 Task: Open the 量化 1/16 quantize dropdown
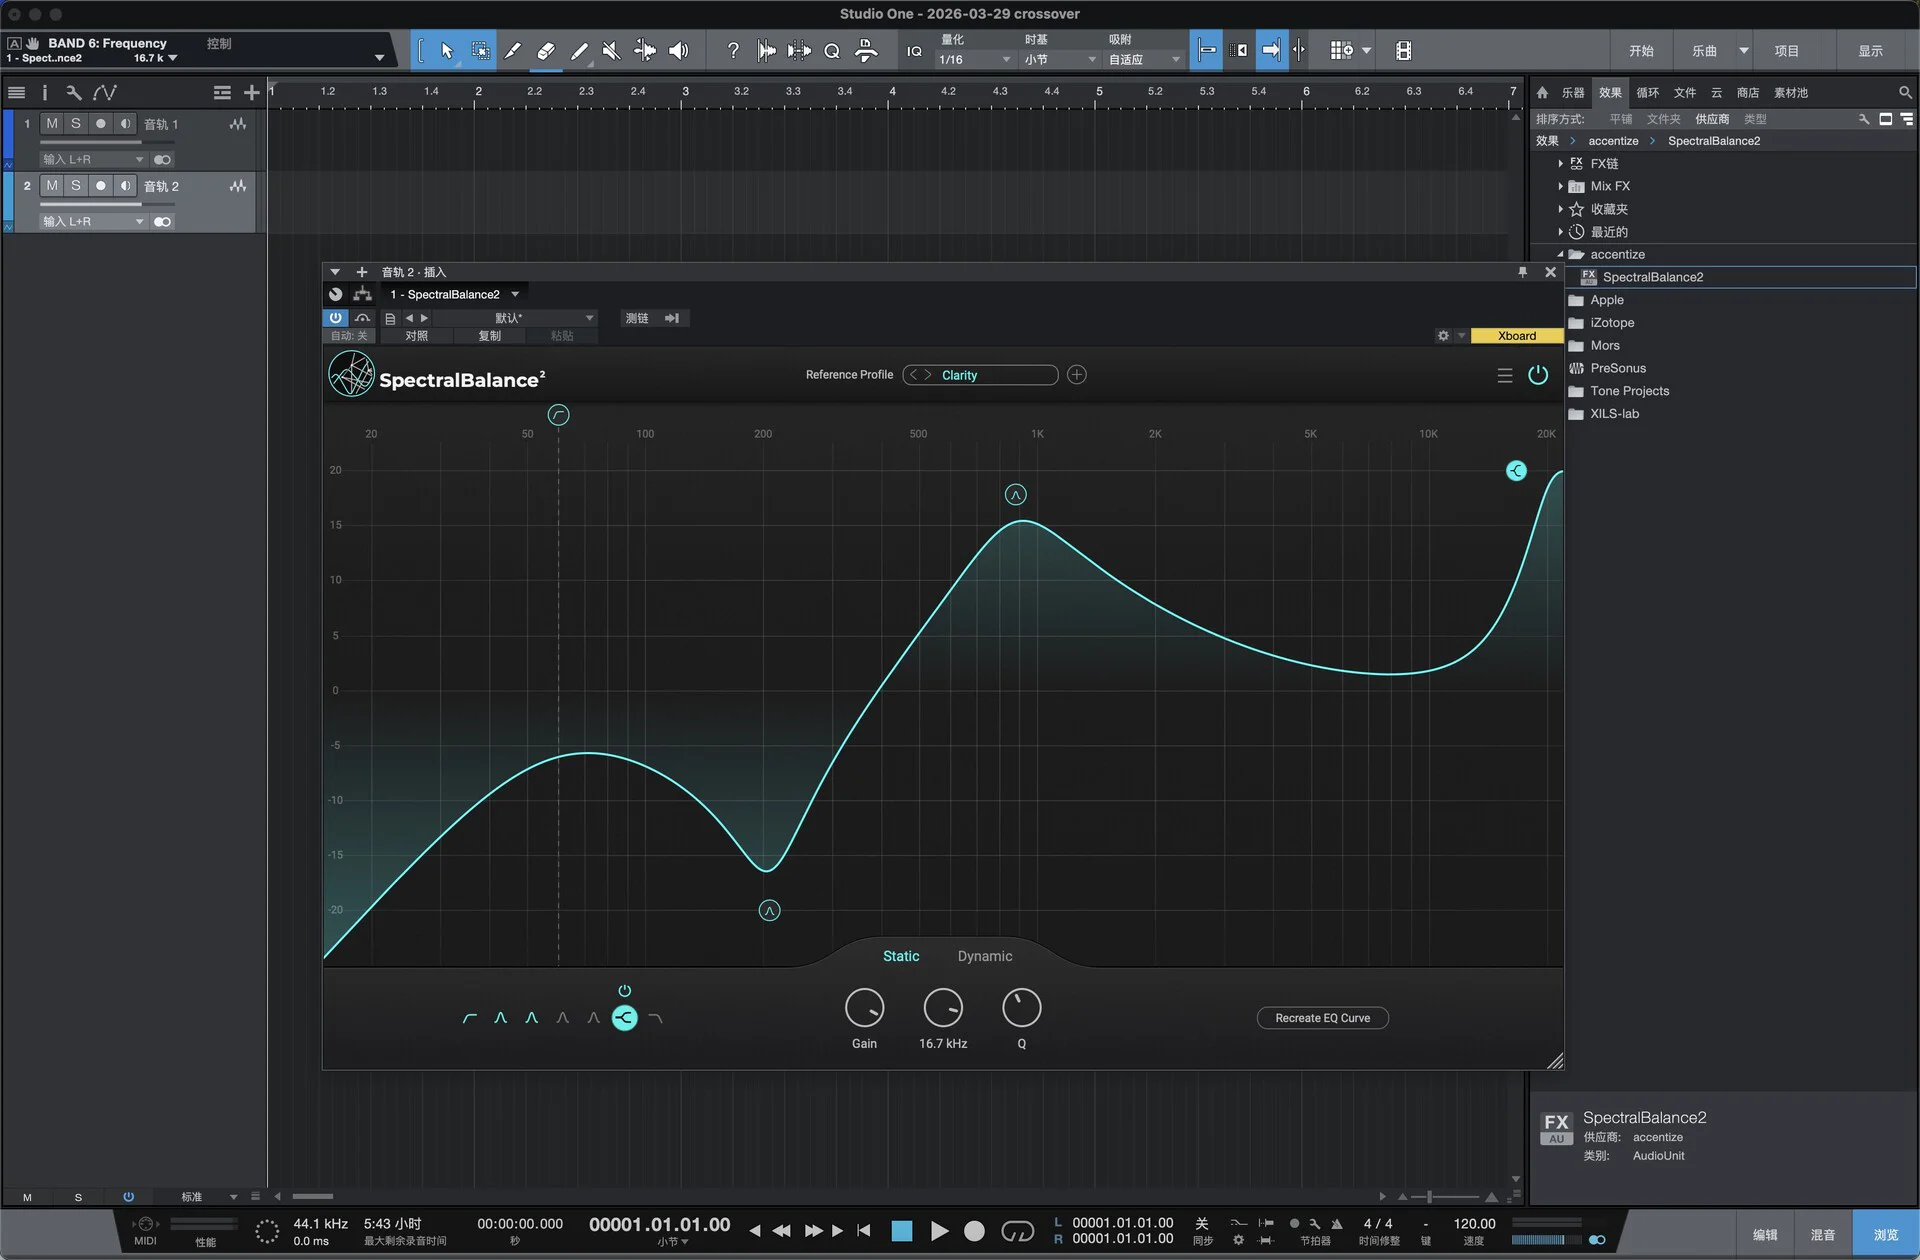point(975,60)
